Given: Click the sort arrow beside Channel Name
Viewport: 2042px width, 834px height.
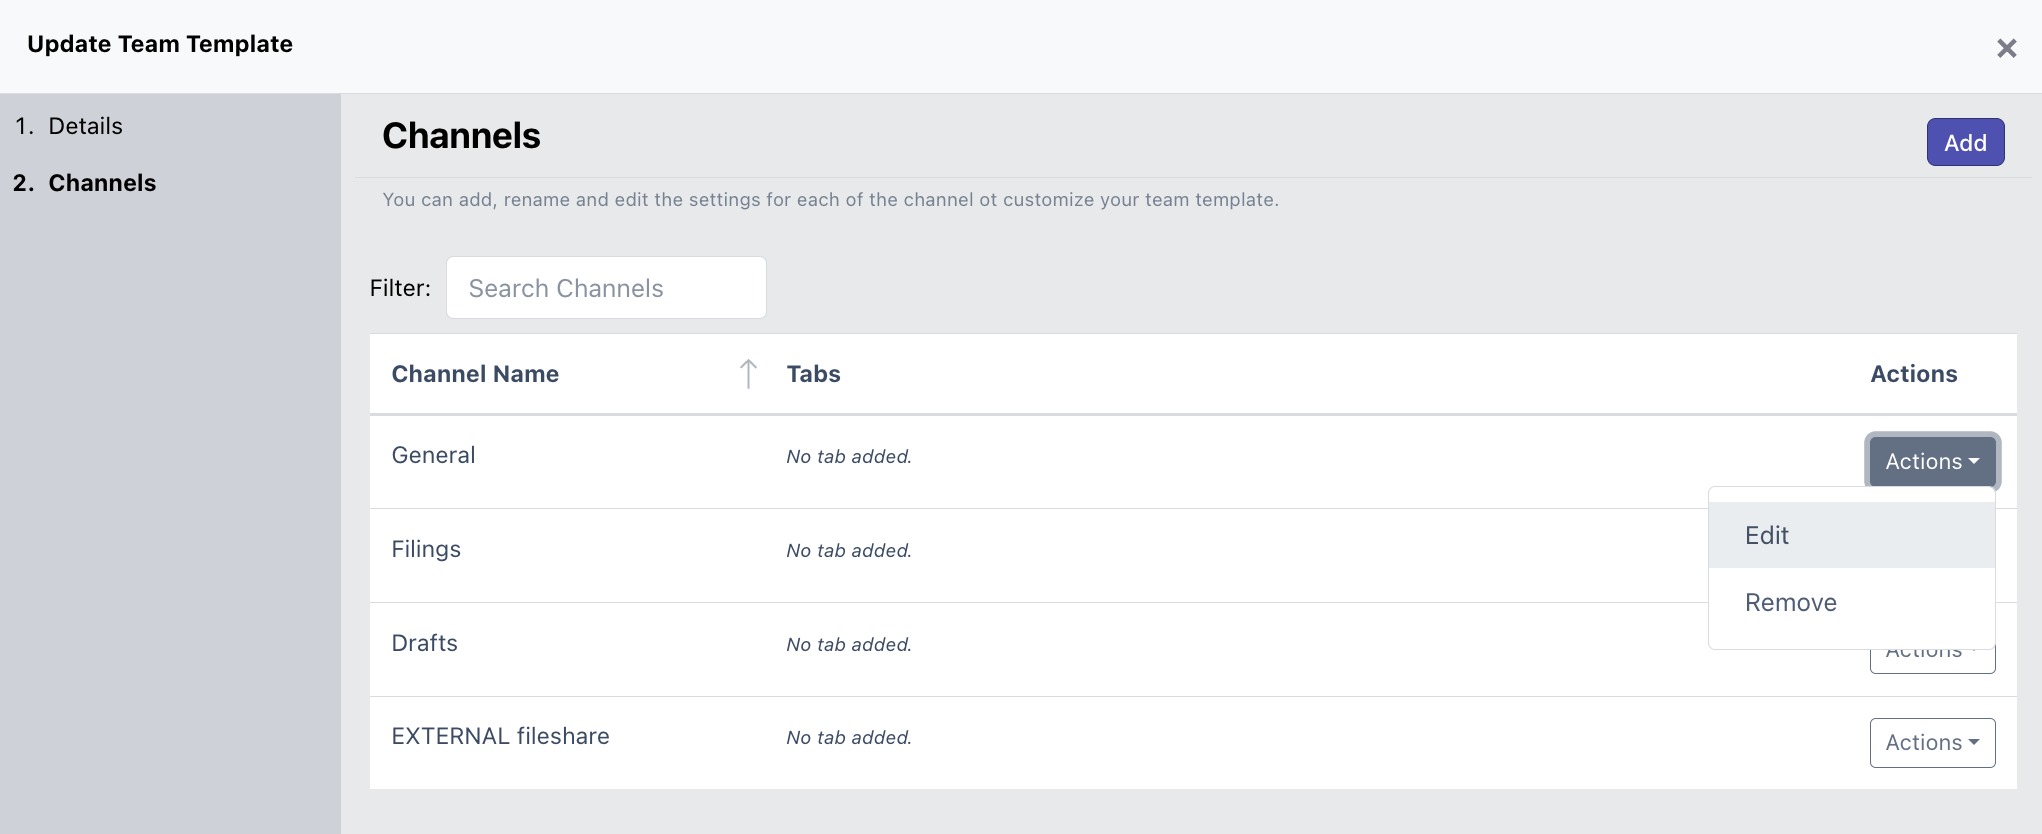Looking at the screenshot, I should pyautogui.click(x=748, y=374).
